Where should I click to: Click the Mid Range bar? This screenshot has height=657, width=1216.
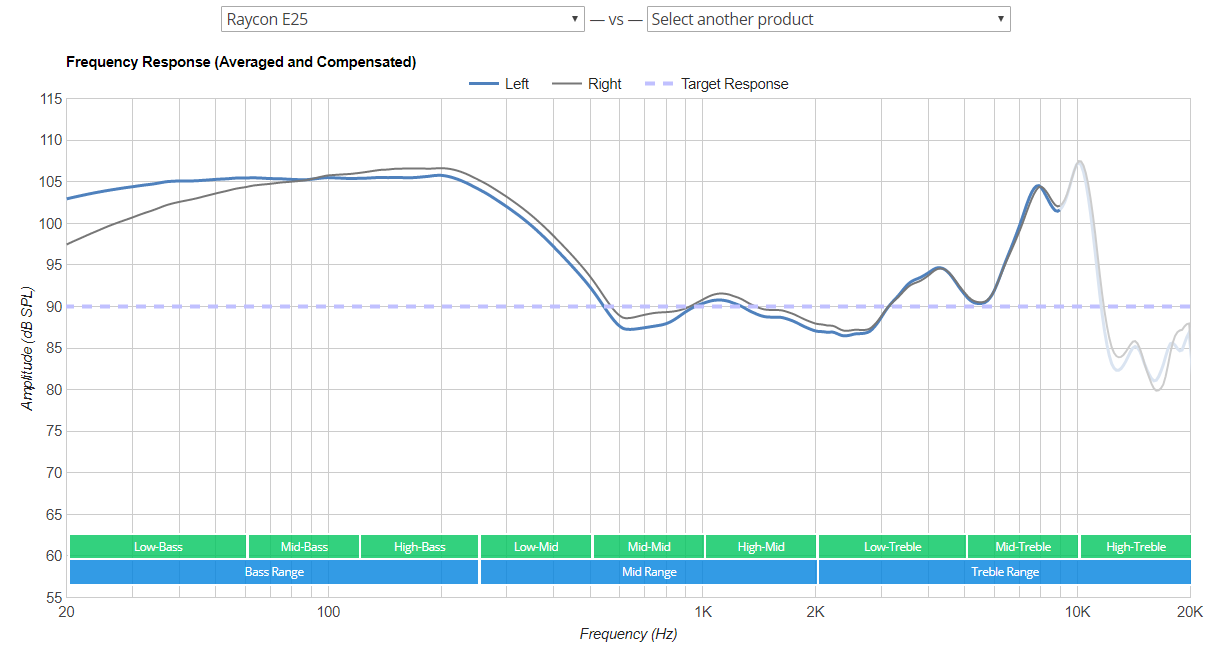click(x=649, y=572)
